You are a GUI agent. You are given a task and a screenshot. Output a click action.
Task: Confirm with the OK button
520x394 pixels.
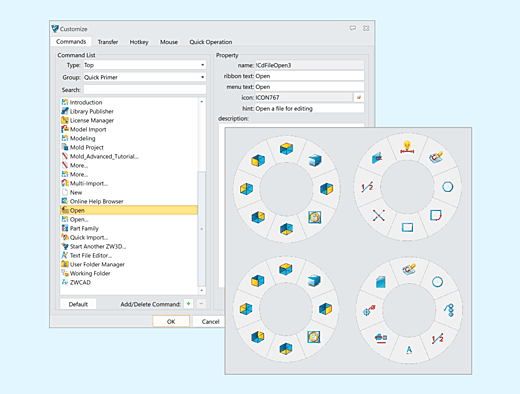(171, 321)
